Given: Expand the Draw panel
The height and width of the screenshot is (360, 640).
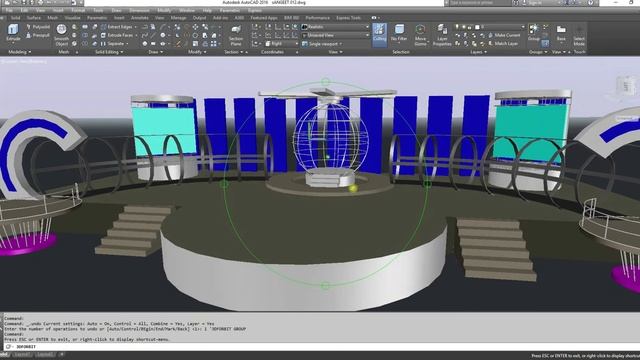Looking at the screenshot, I should pos(156,52).
